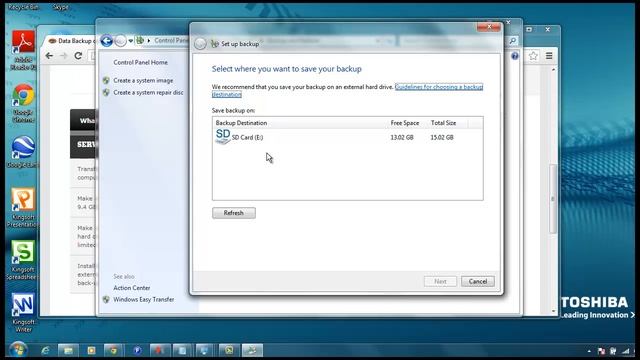640x360 pixels.
Task: Click Chrome's forward arrow button
Action: [63, 56]
